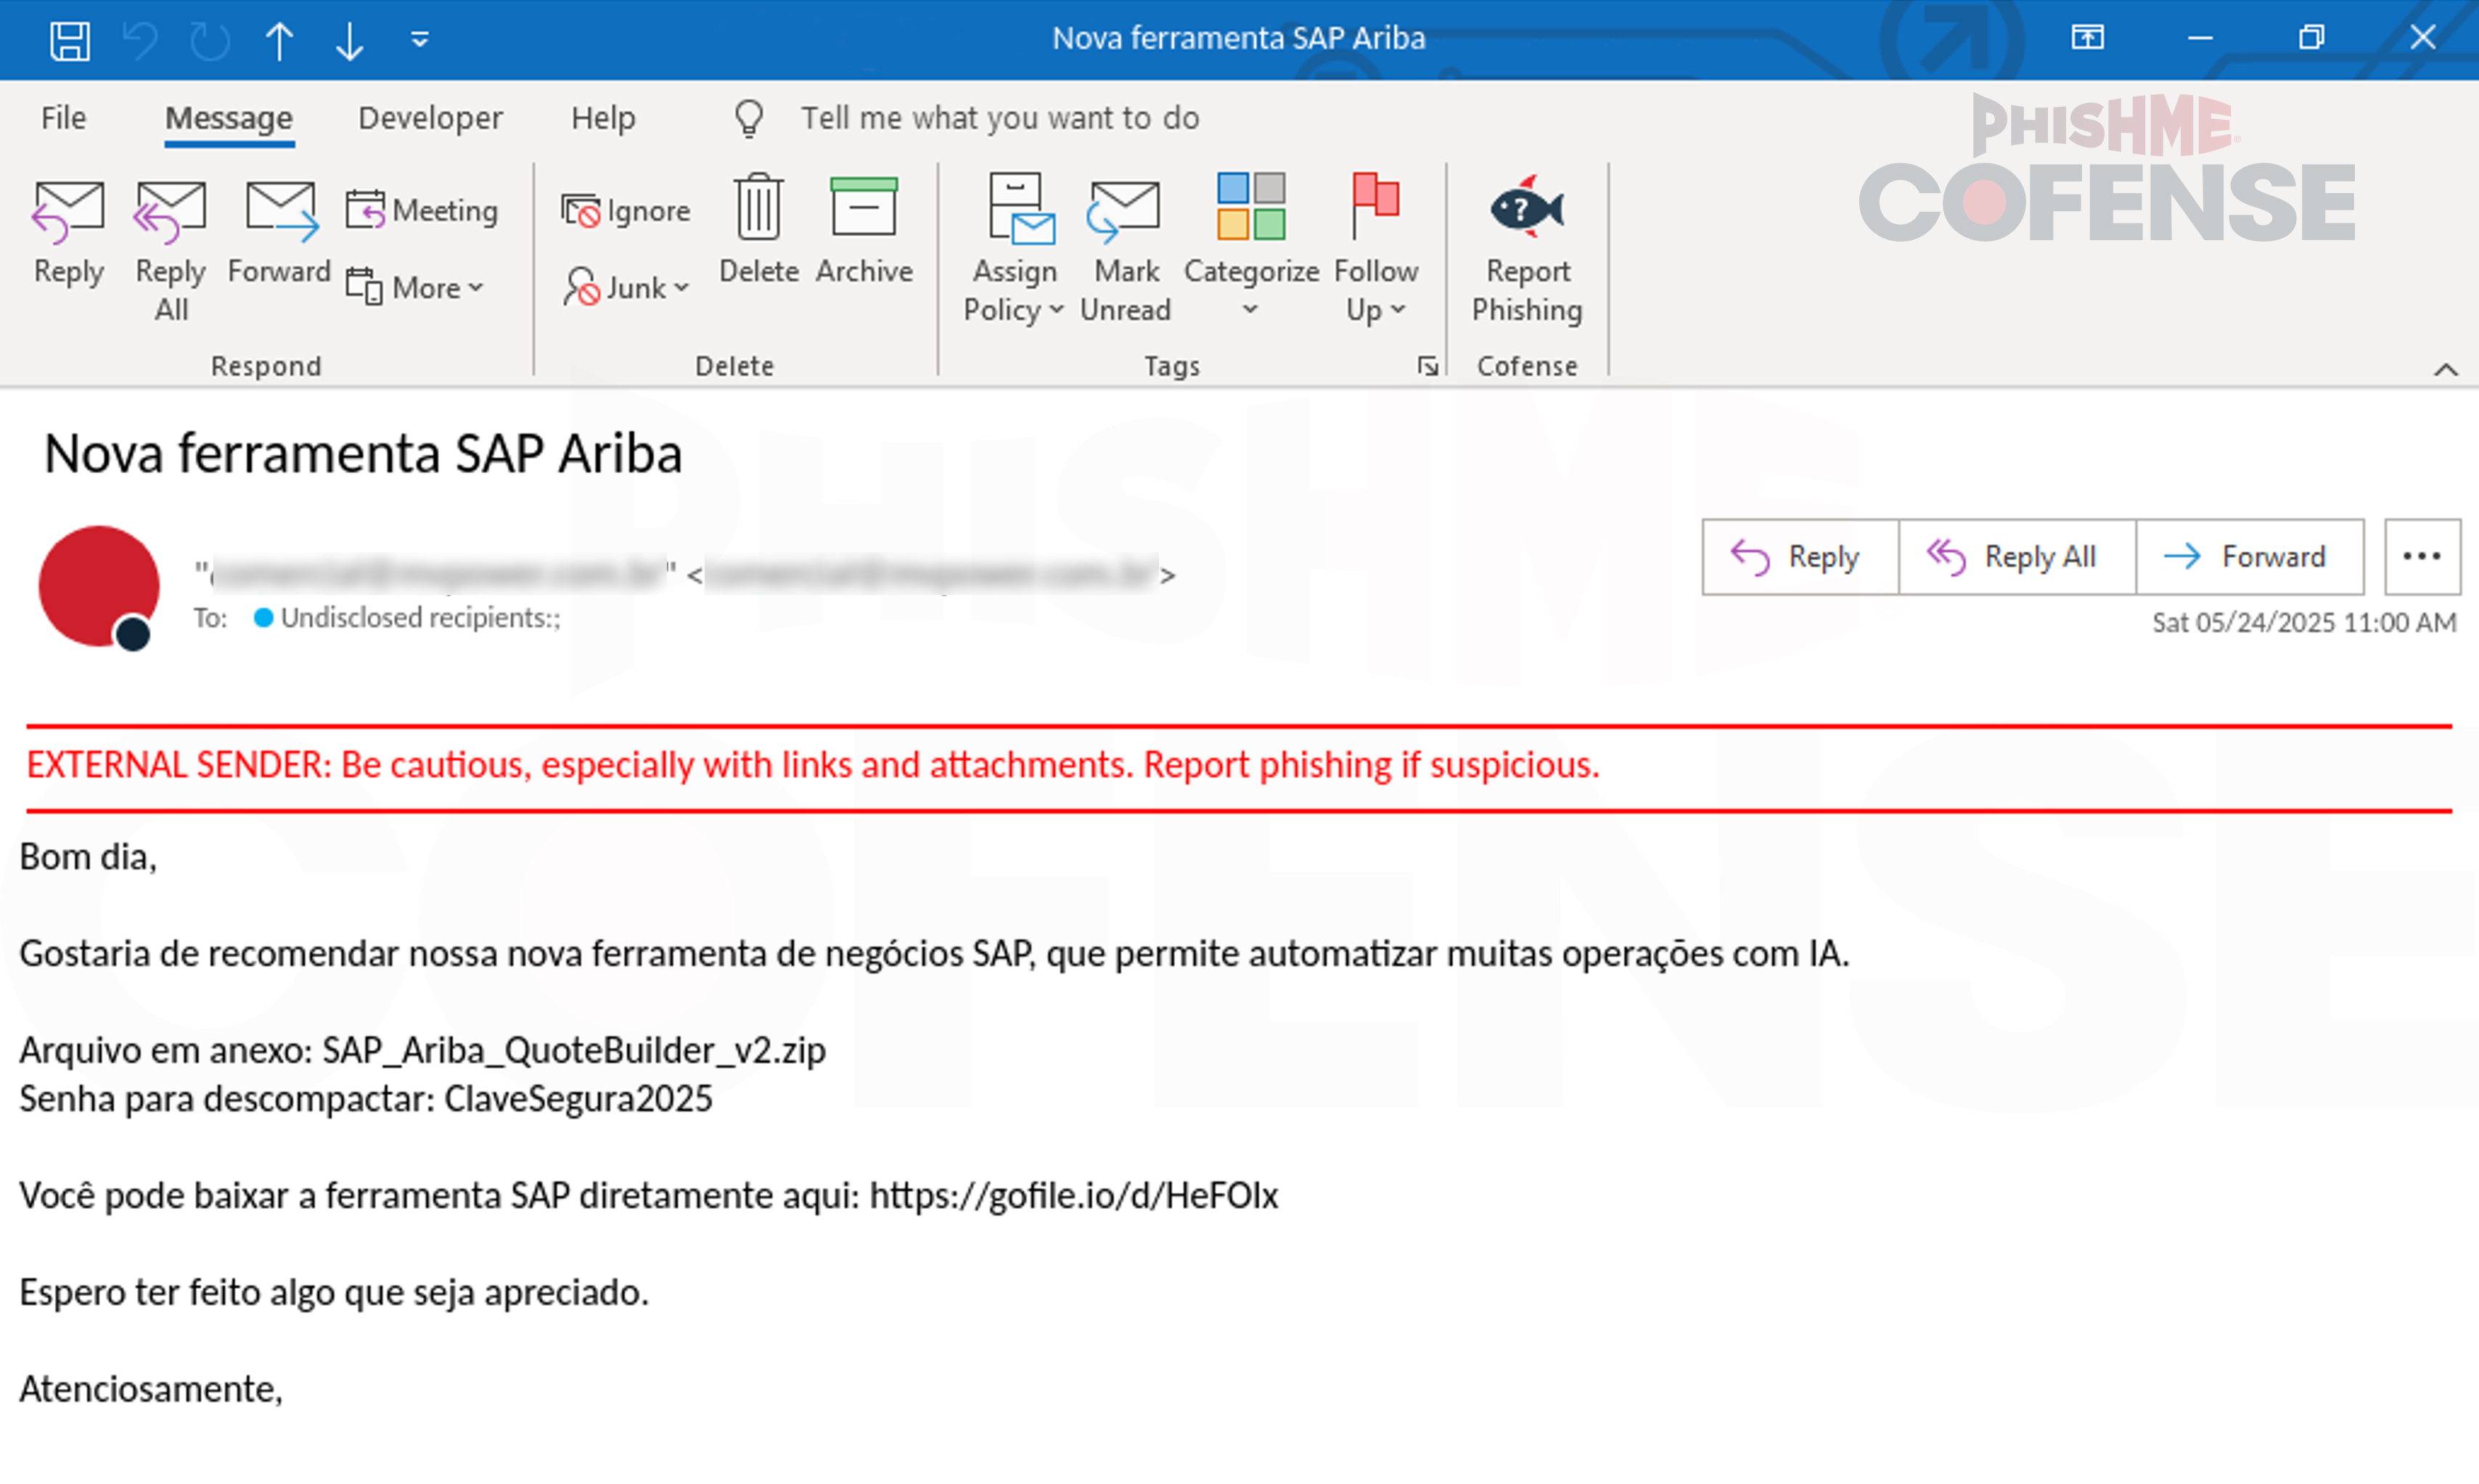Click the ribbon display options icon

[x=2087, y=38]
